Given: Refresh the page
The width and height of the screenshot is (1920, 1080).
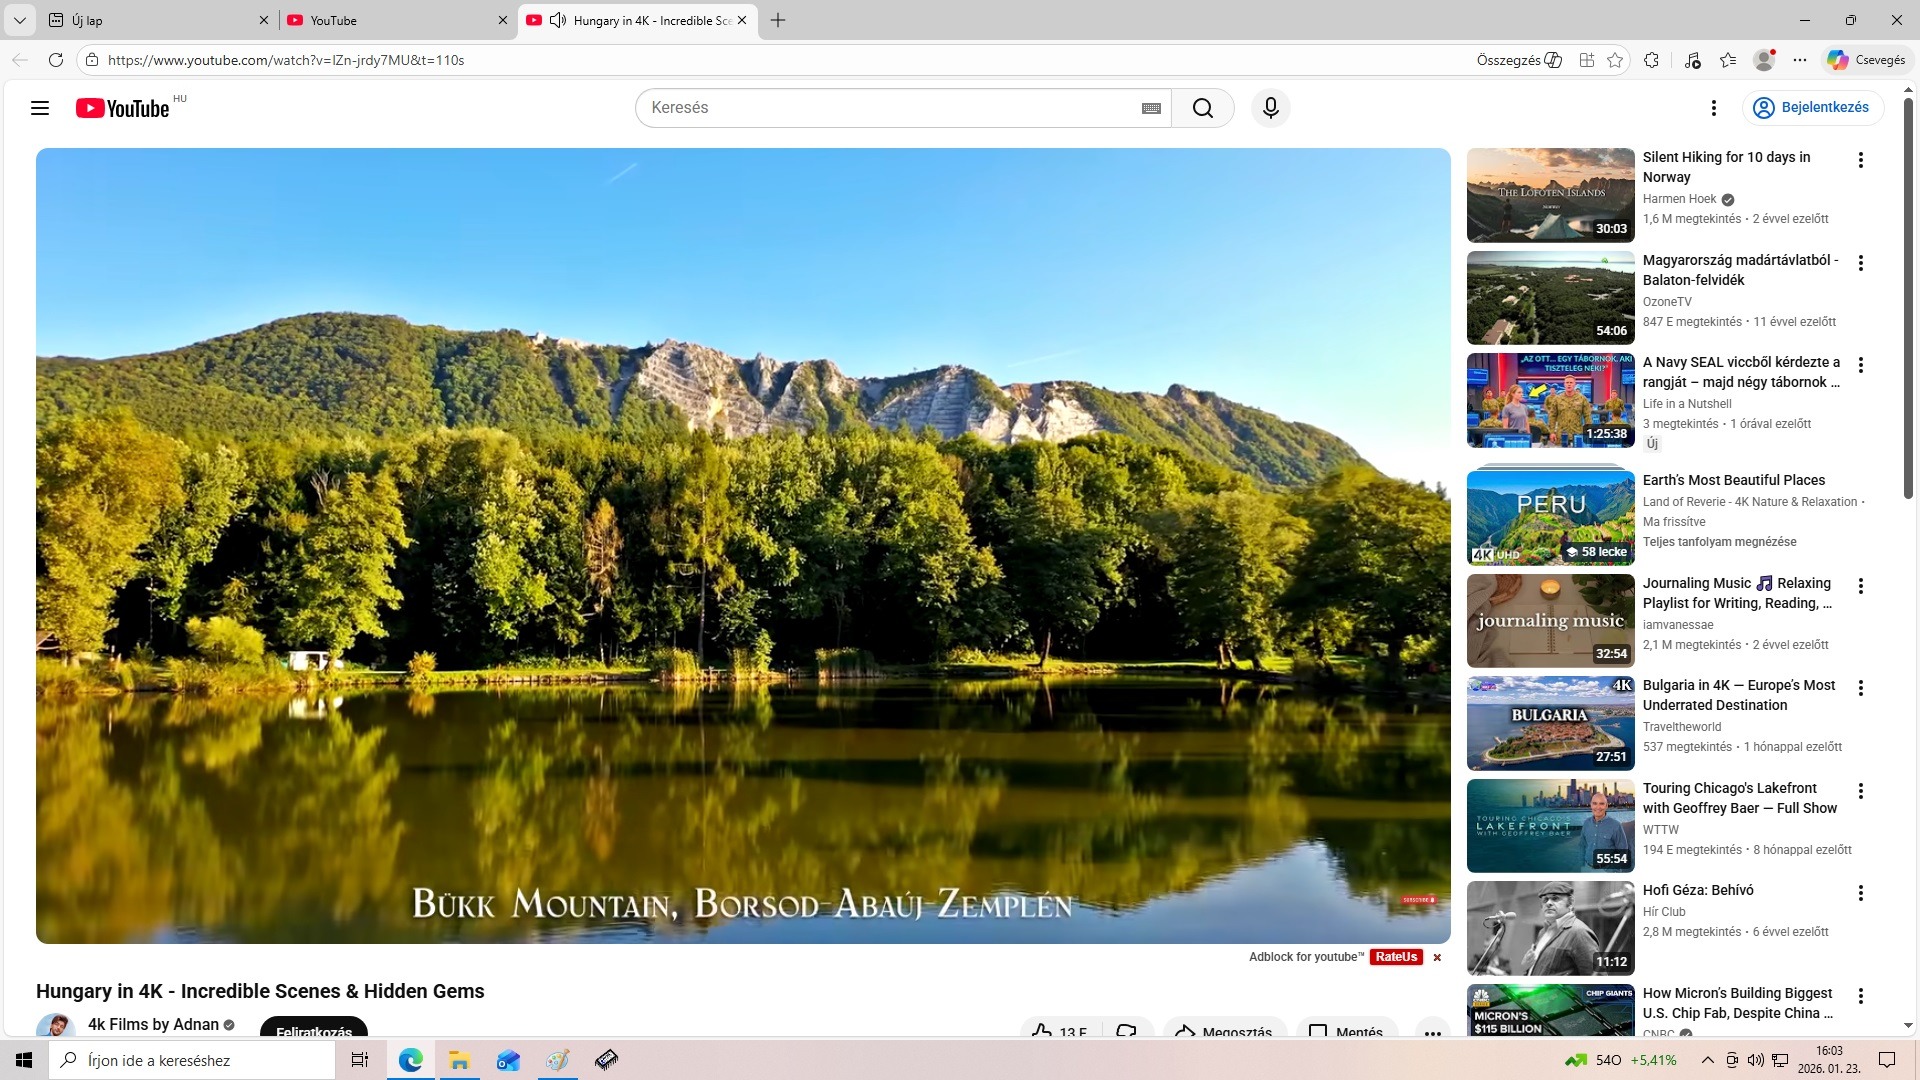Looking at the screenshot, I should tap(56, 60).
